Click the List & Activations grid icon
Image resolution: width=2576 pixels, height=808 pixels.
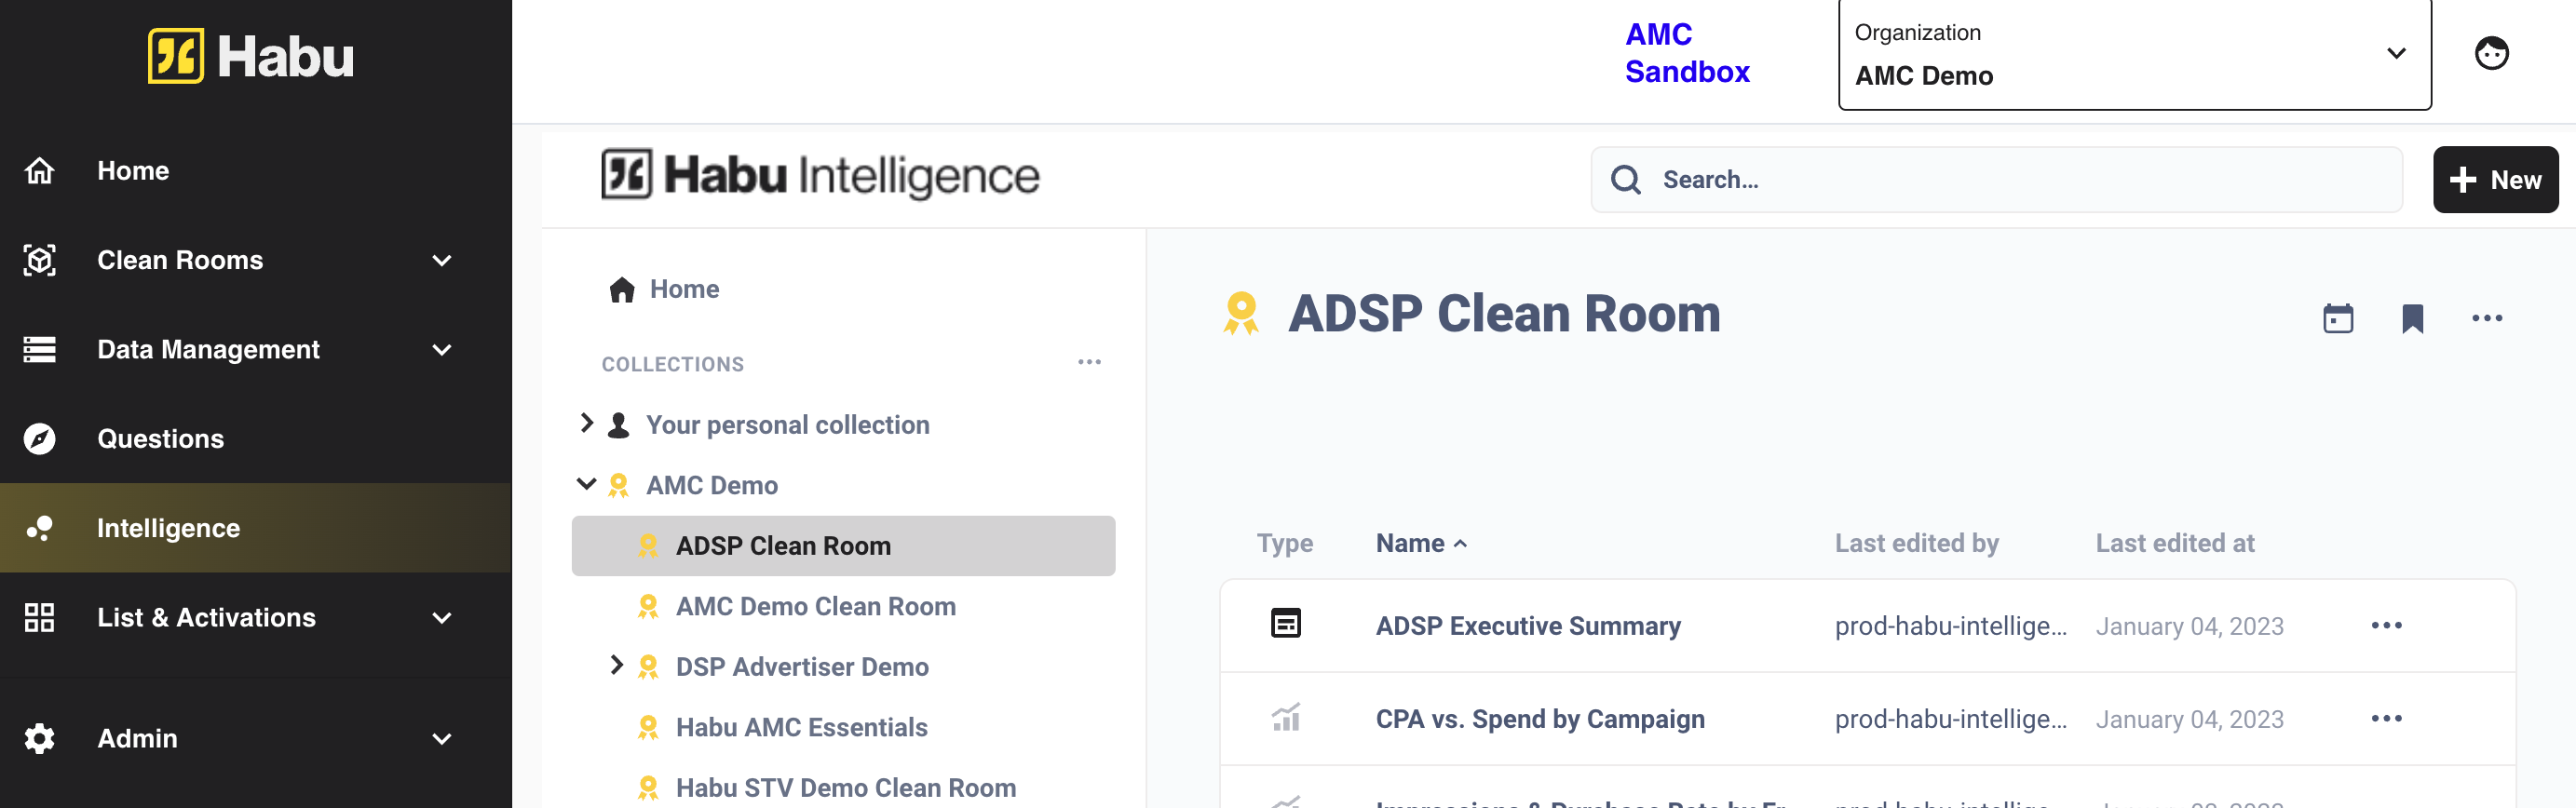(x=39, y=617)
